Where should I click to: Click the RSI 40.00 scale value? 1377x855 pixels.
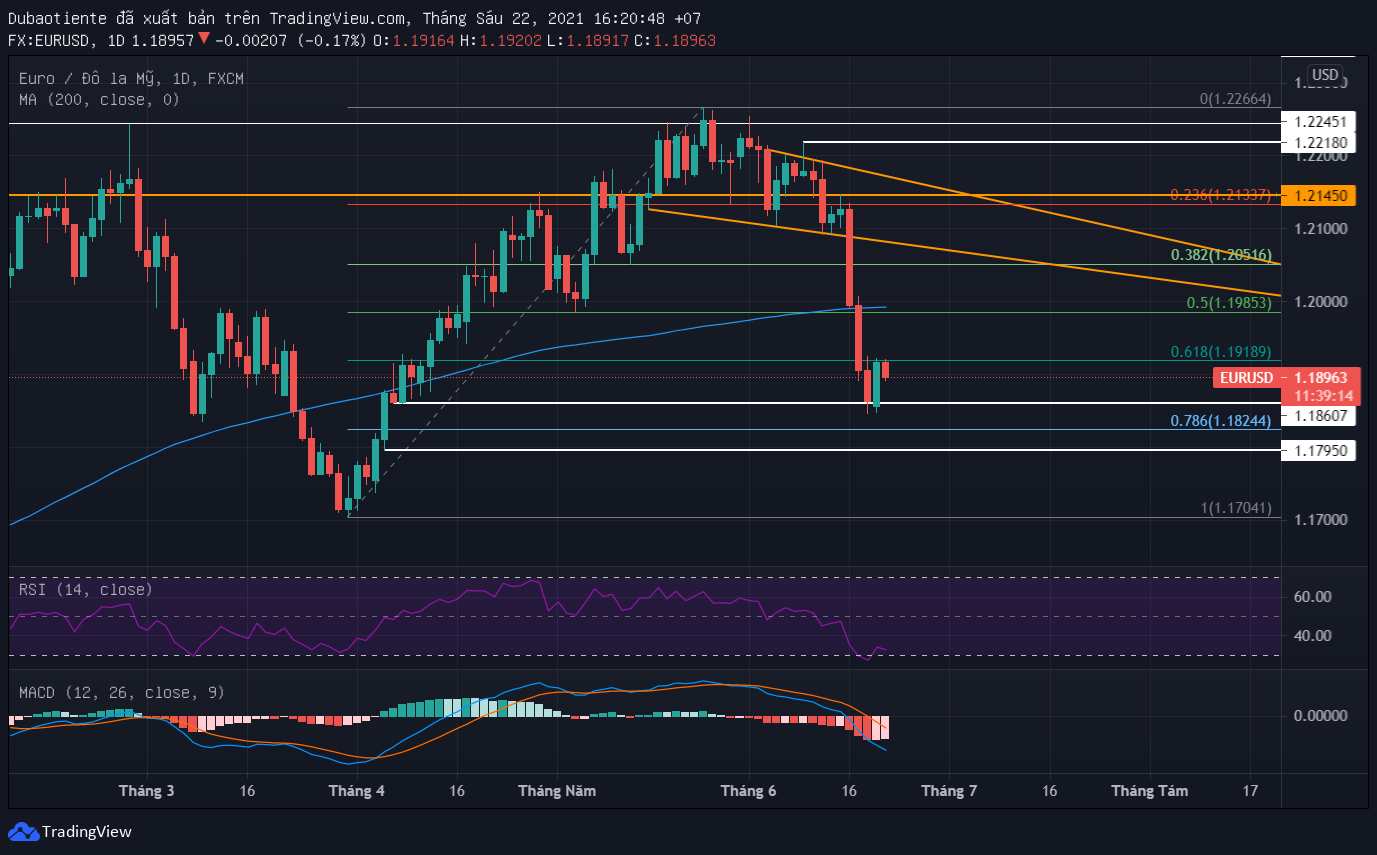[1315, 636]
